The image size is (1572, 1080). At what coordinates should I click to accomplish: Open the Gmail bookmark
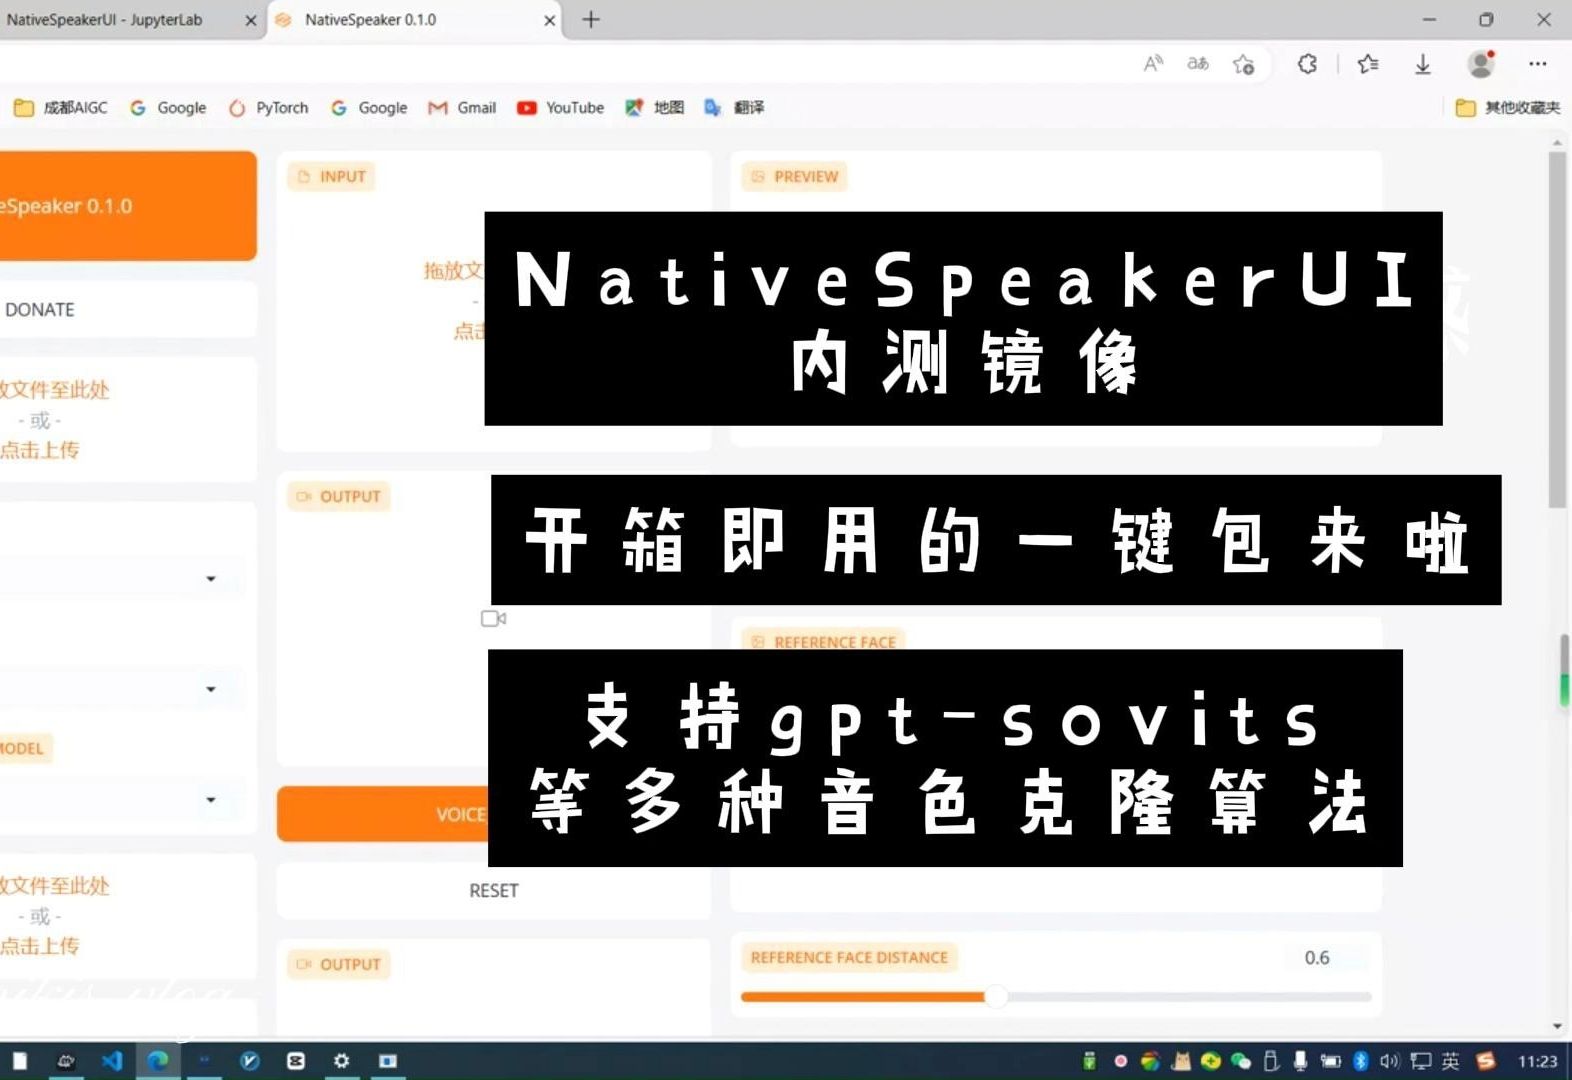click(x=462, y=107)
